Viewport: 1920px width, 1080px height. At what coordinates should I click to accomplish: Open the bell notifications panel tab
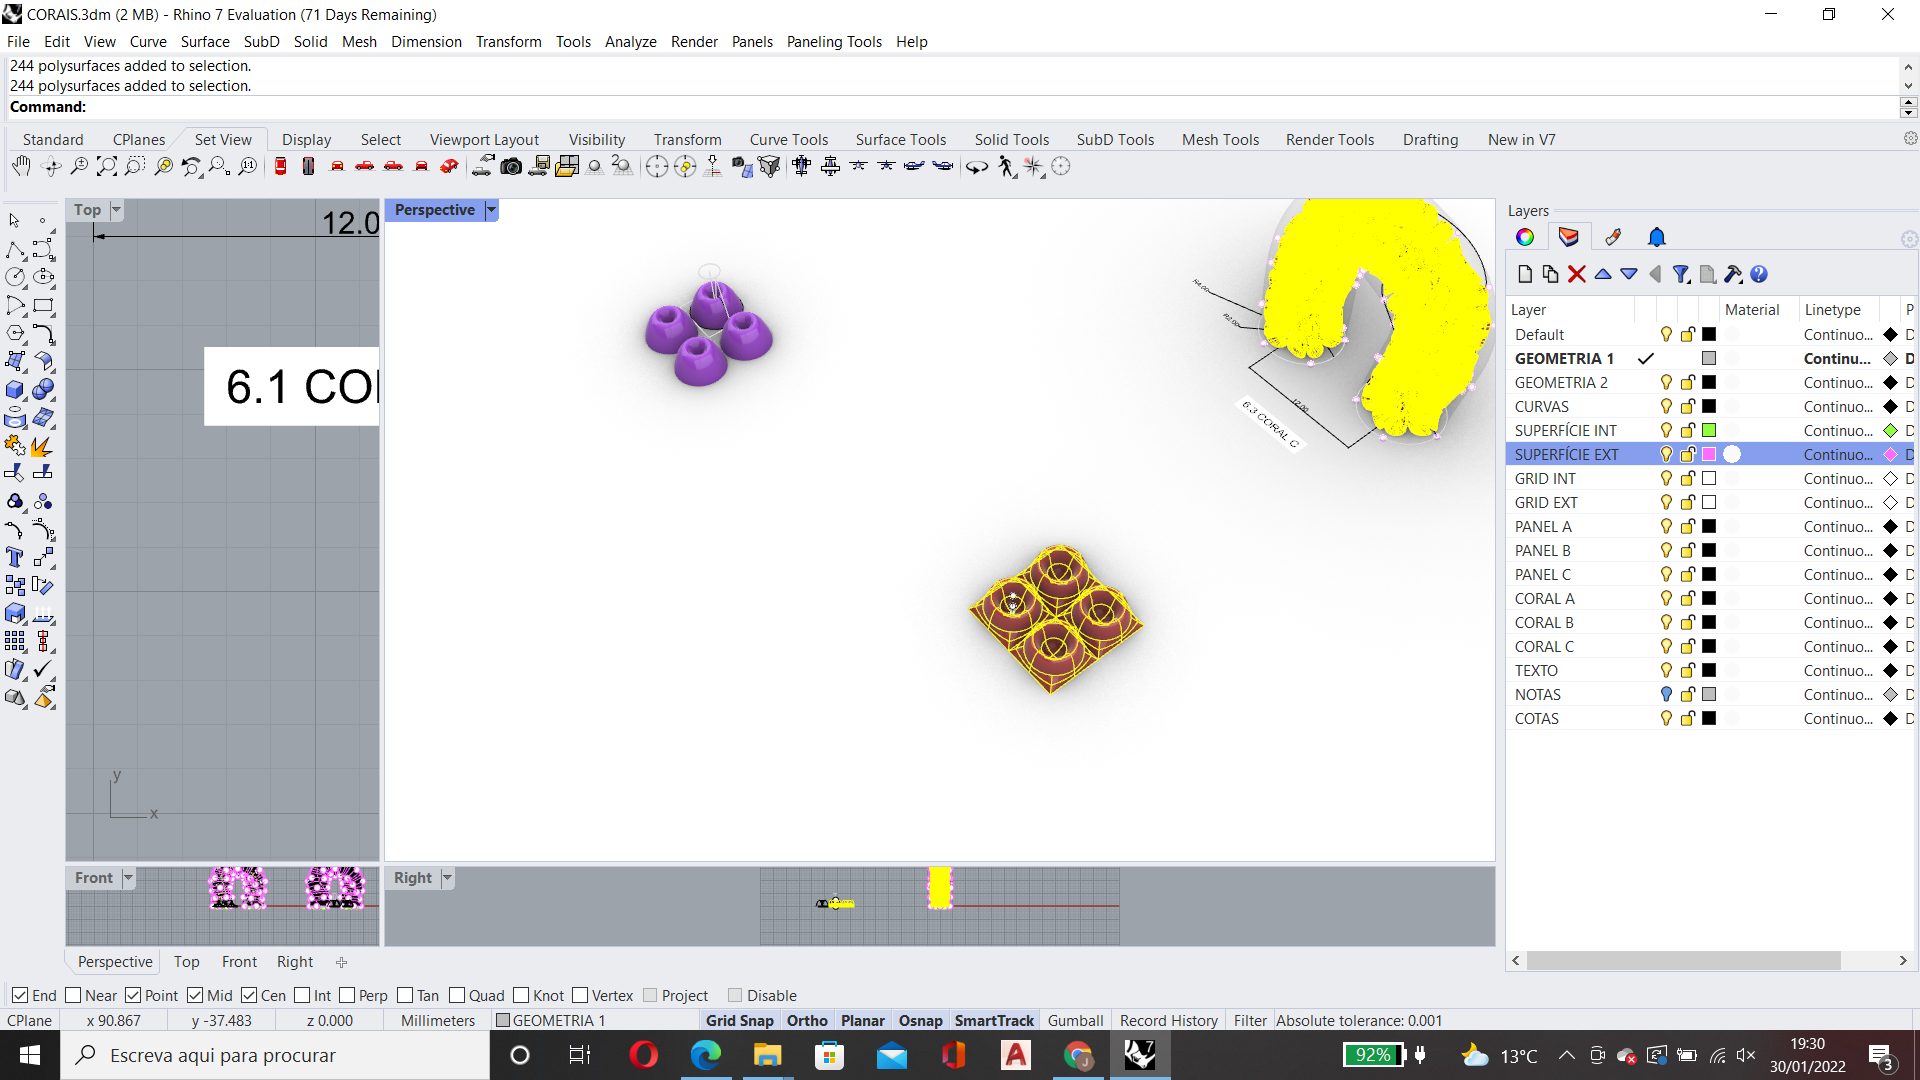click(x=1656, y=237)
